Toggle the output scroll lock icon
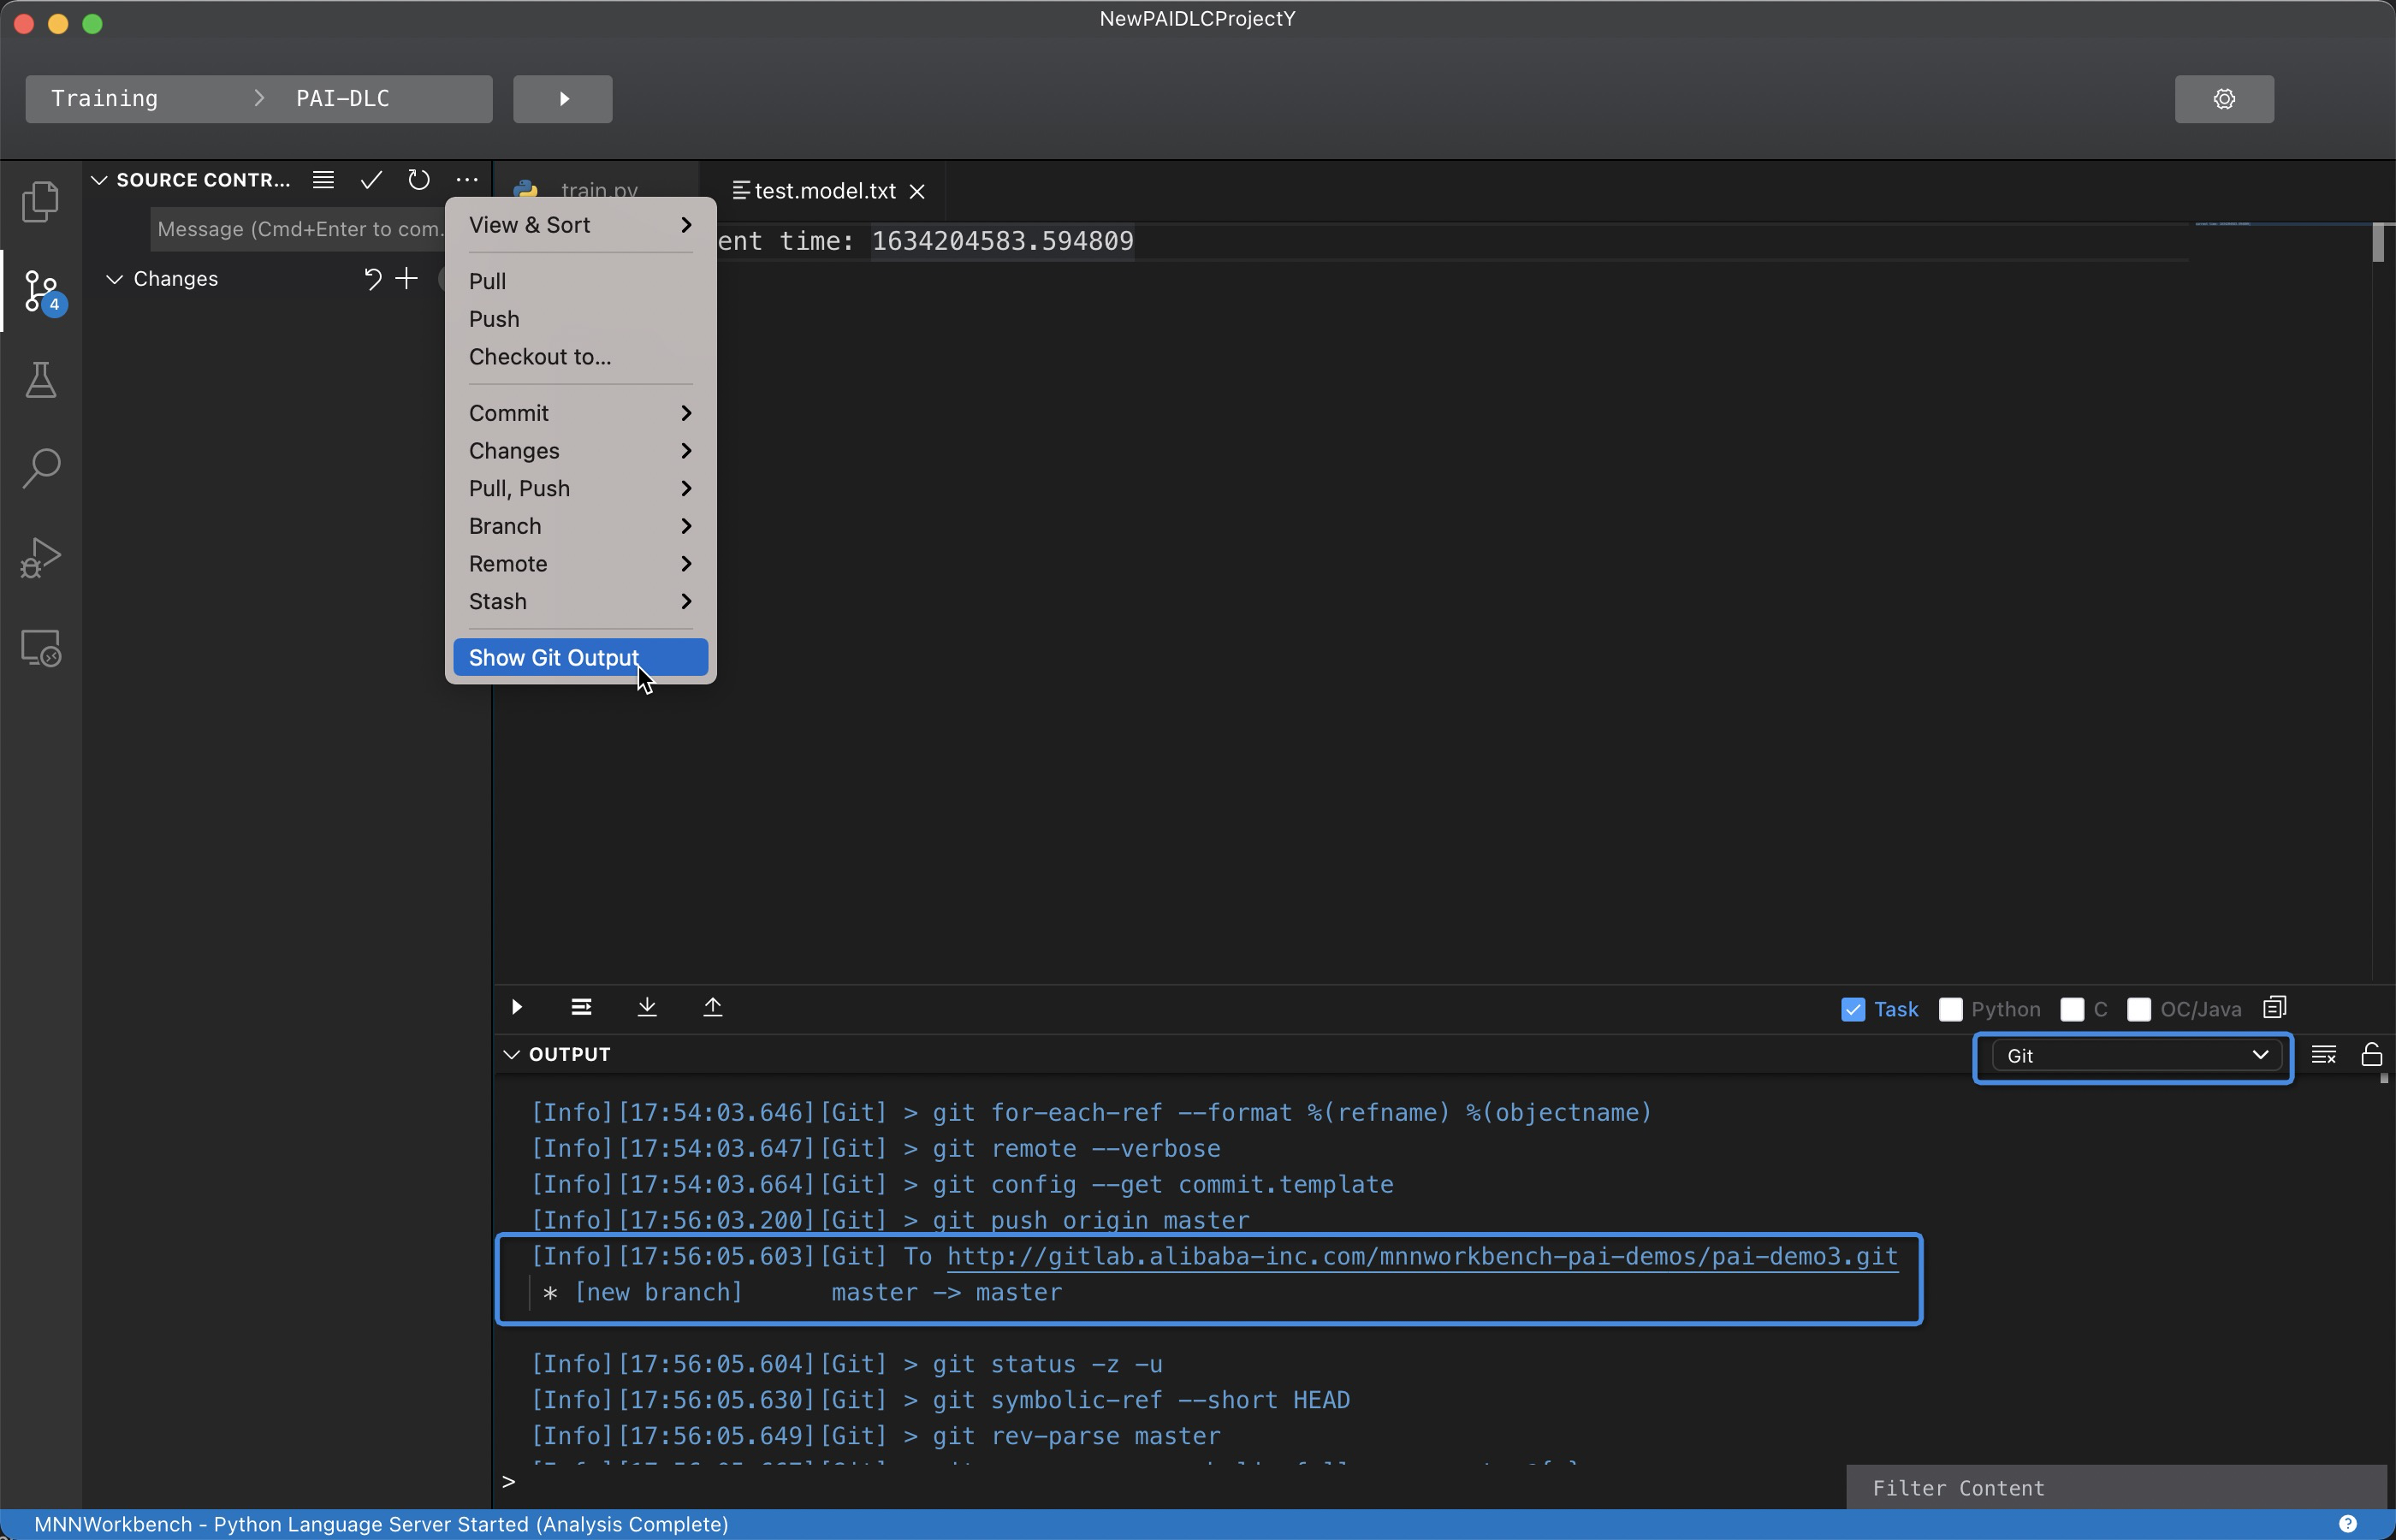2396x1540 pixels. (x=2371, y=1055)
